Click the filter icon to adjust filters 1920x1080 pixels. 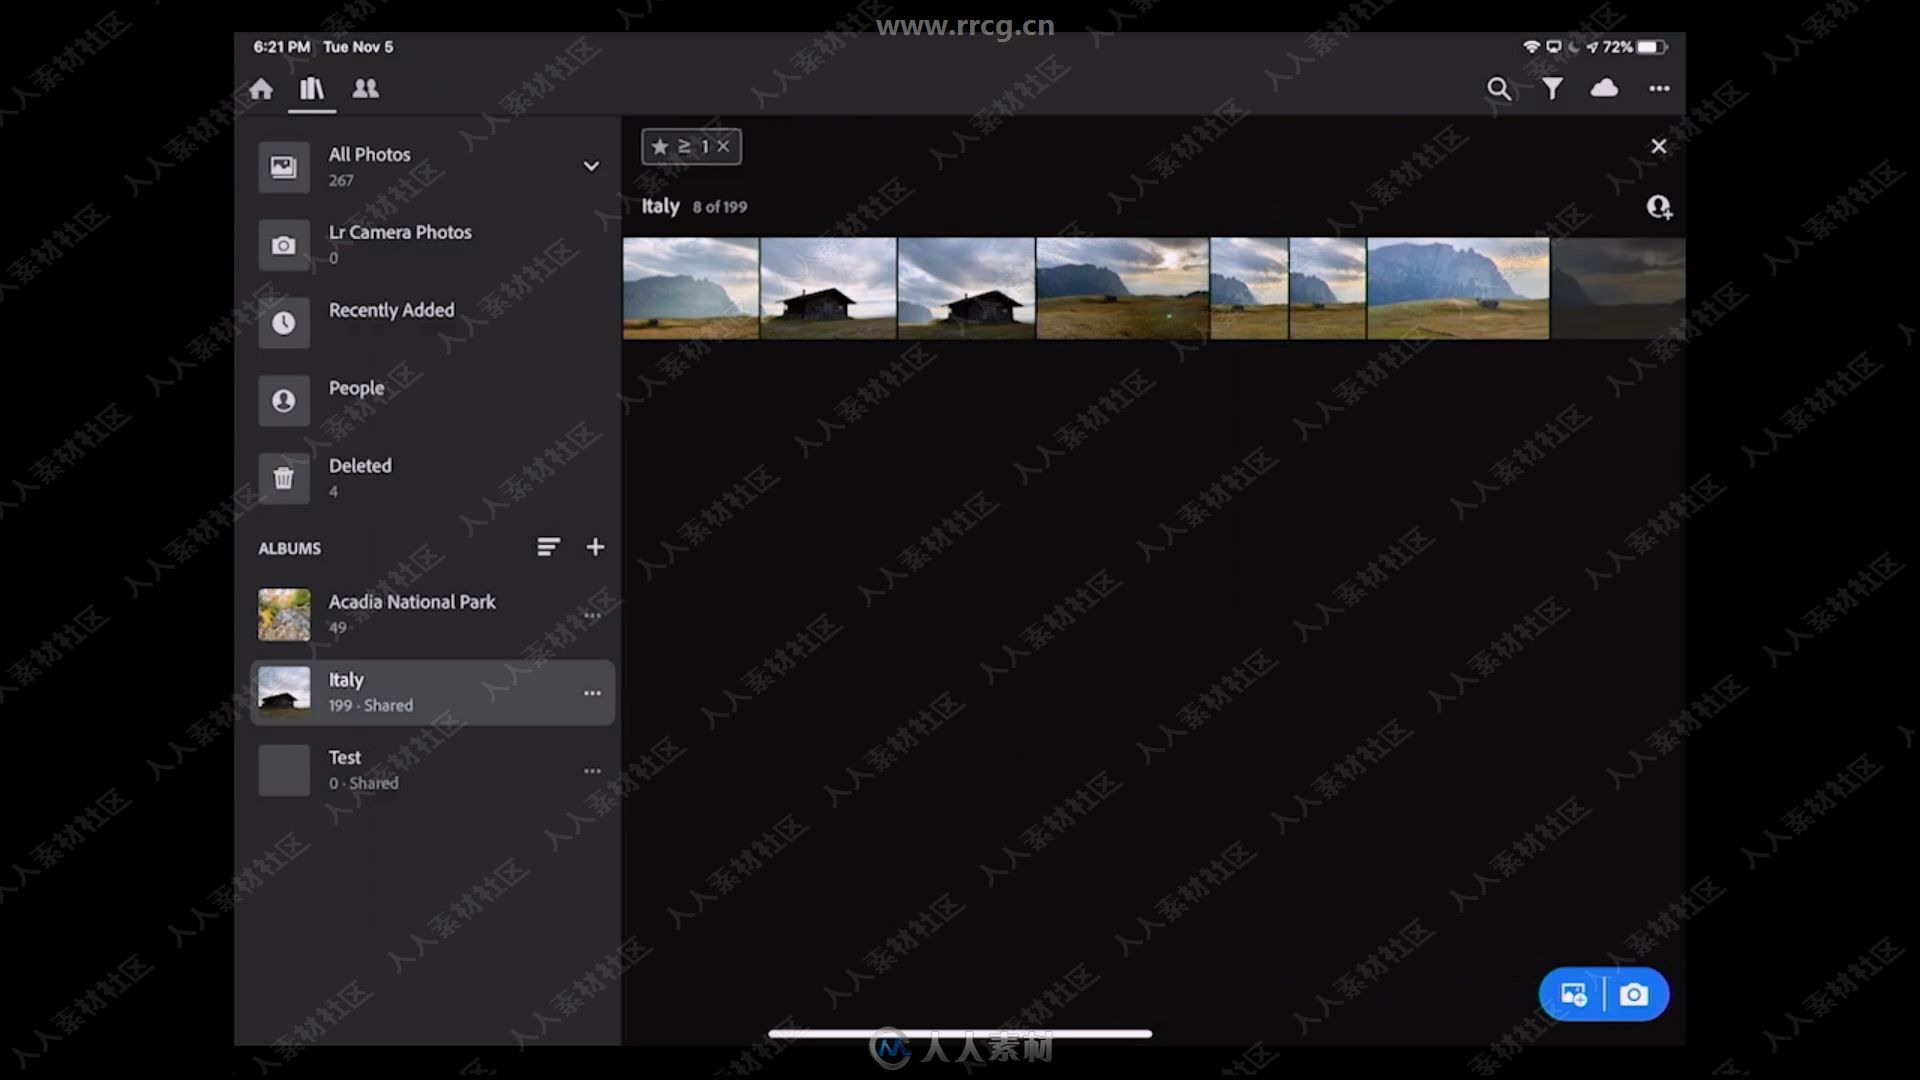coord(1552,88)
